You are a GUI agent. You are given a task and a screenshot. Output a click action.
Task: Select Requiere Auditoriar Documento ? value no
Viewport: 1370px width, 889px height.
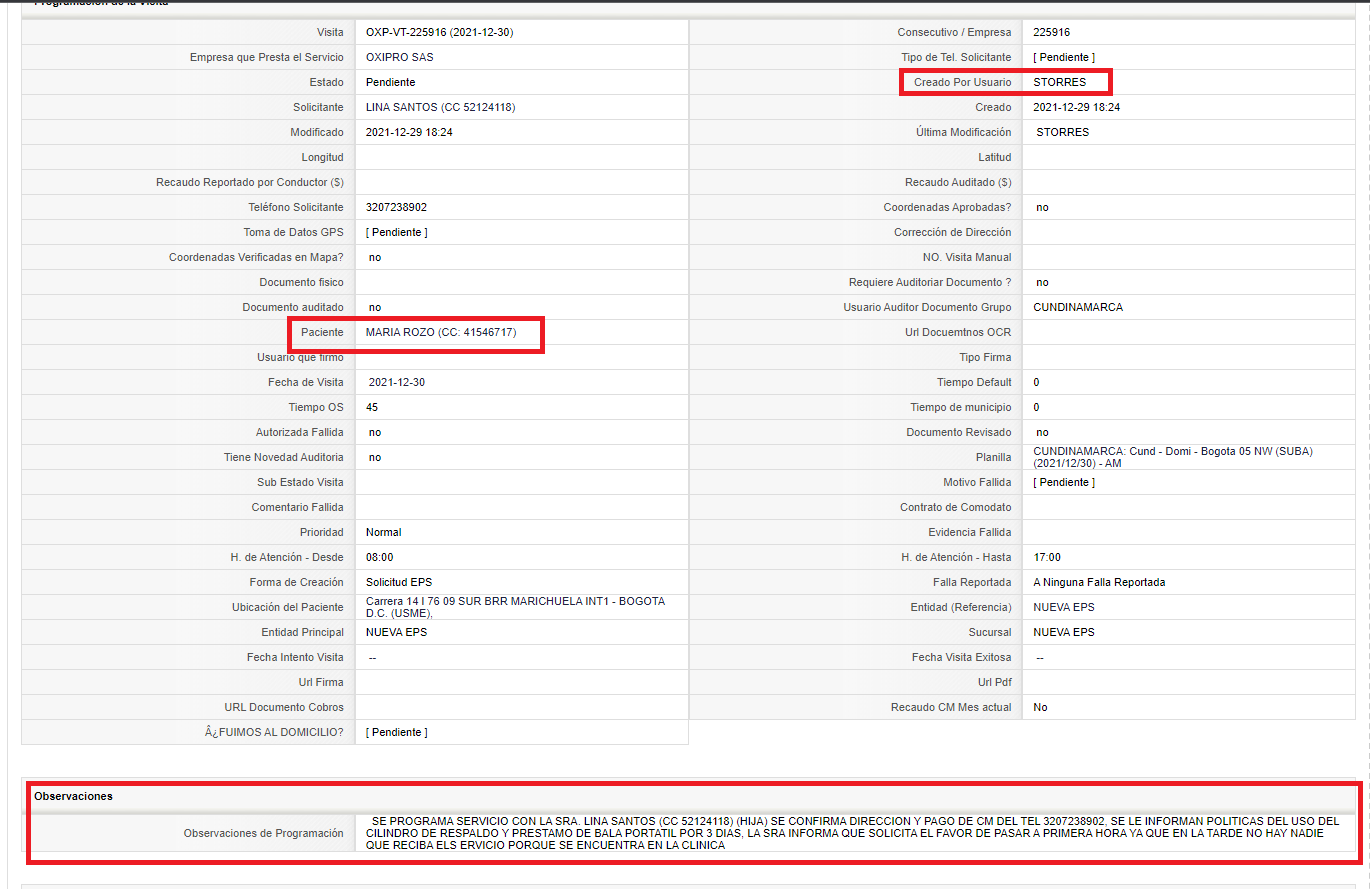1042,282
